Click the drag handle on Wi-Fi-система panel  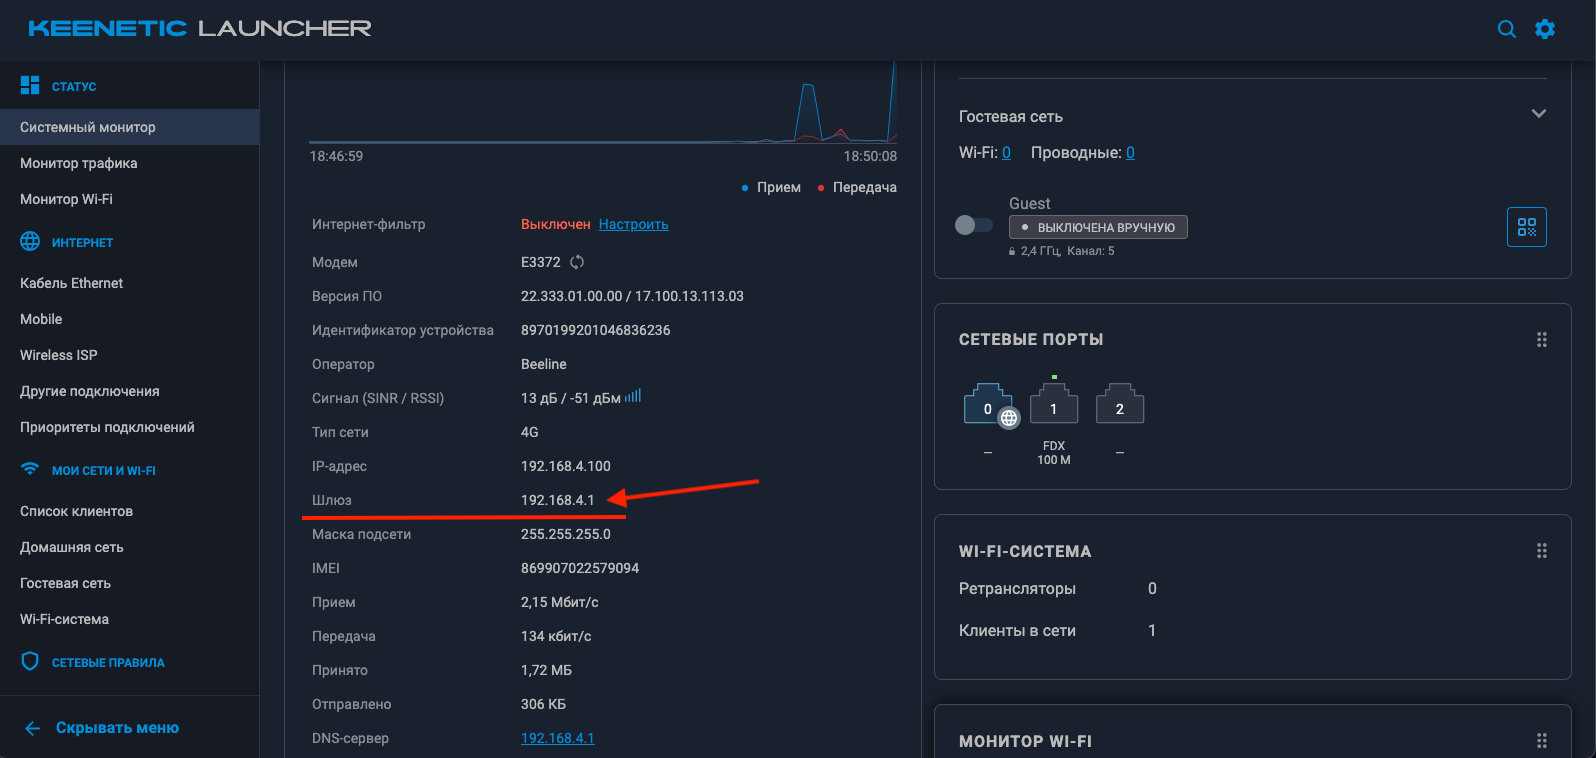[x=1541, y=551]
